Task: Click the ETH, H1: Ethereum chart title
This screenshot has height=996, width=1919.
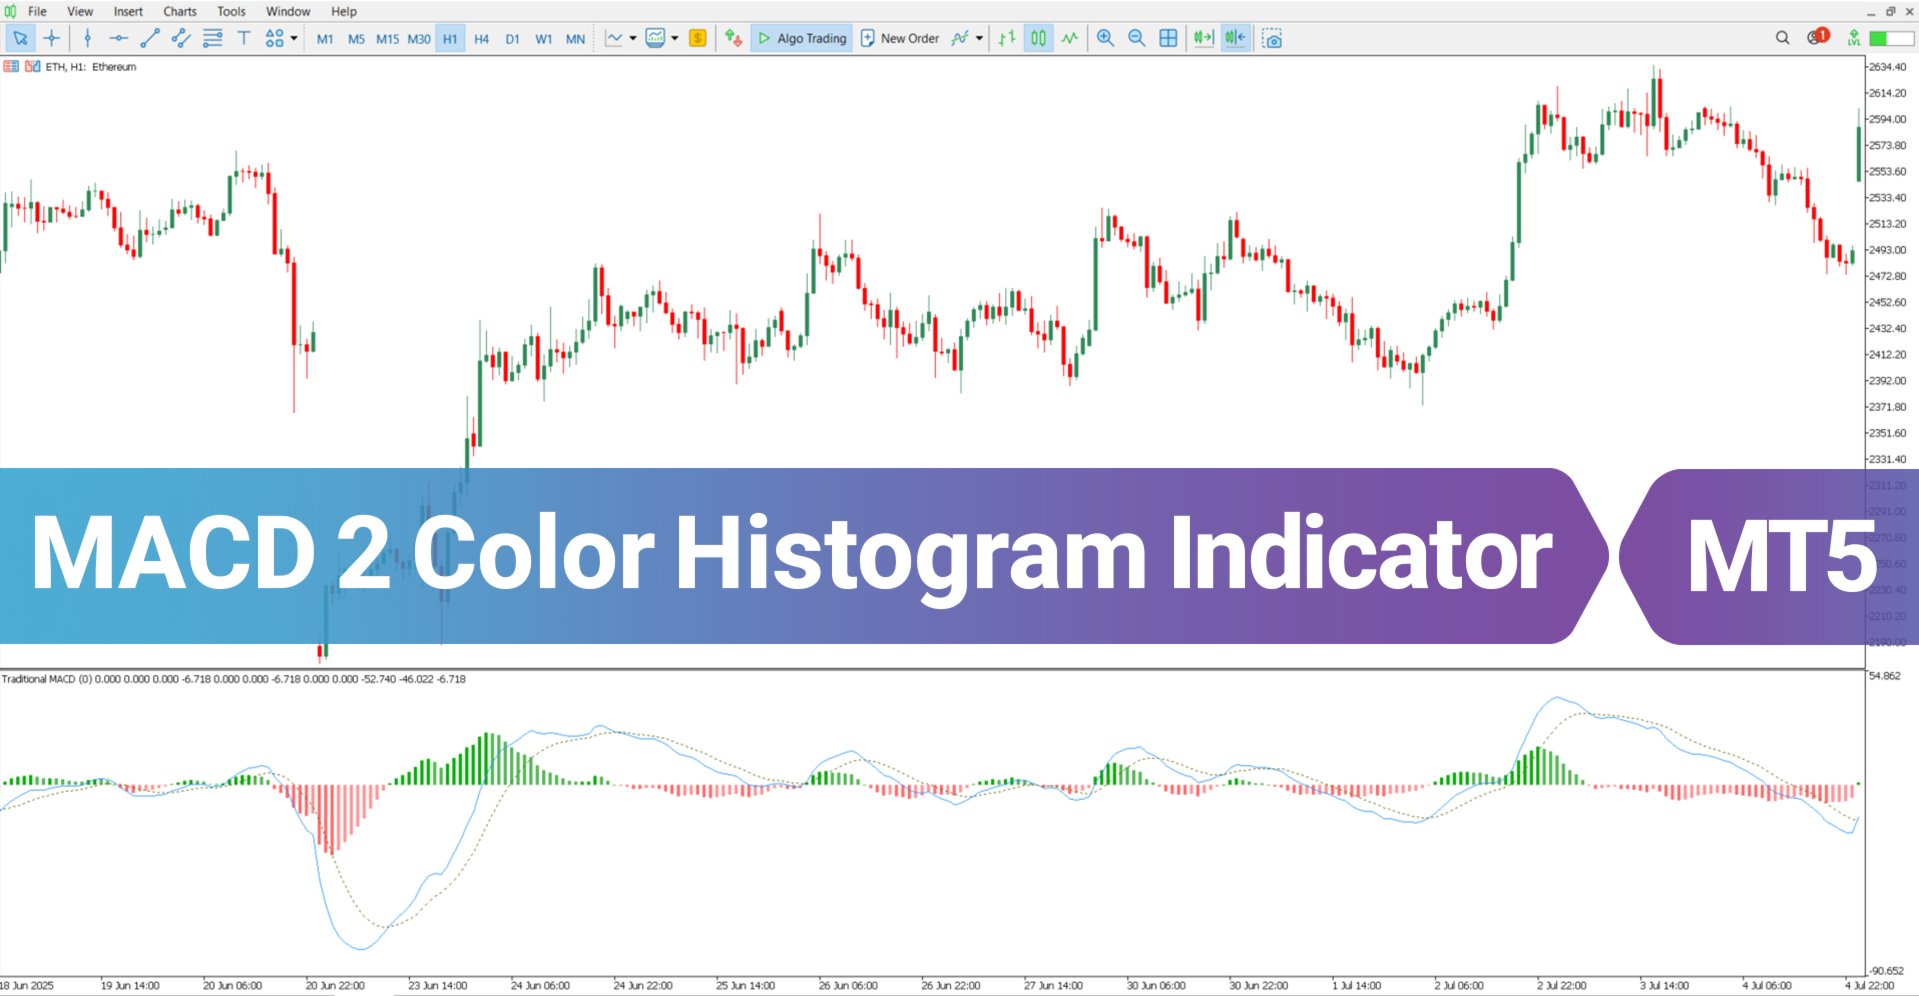Action: coord(91,67)
